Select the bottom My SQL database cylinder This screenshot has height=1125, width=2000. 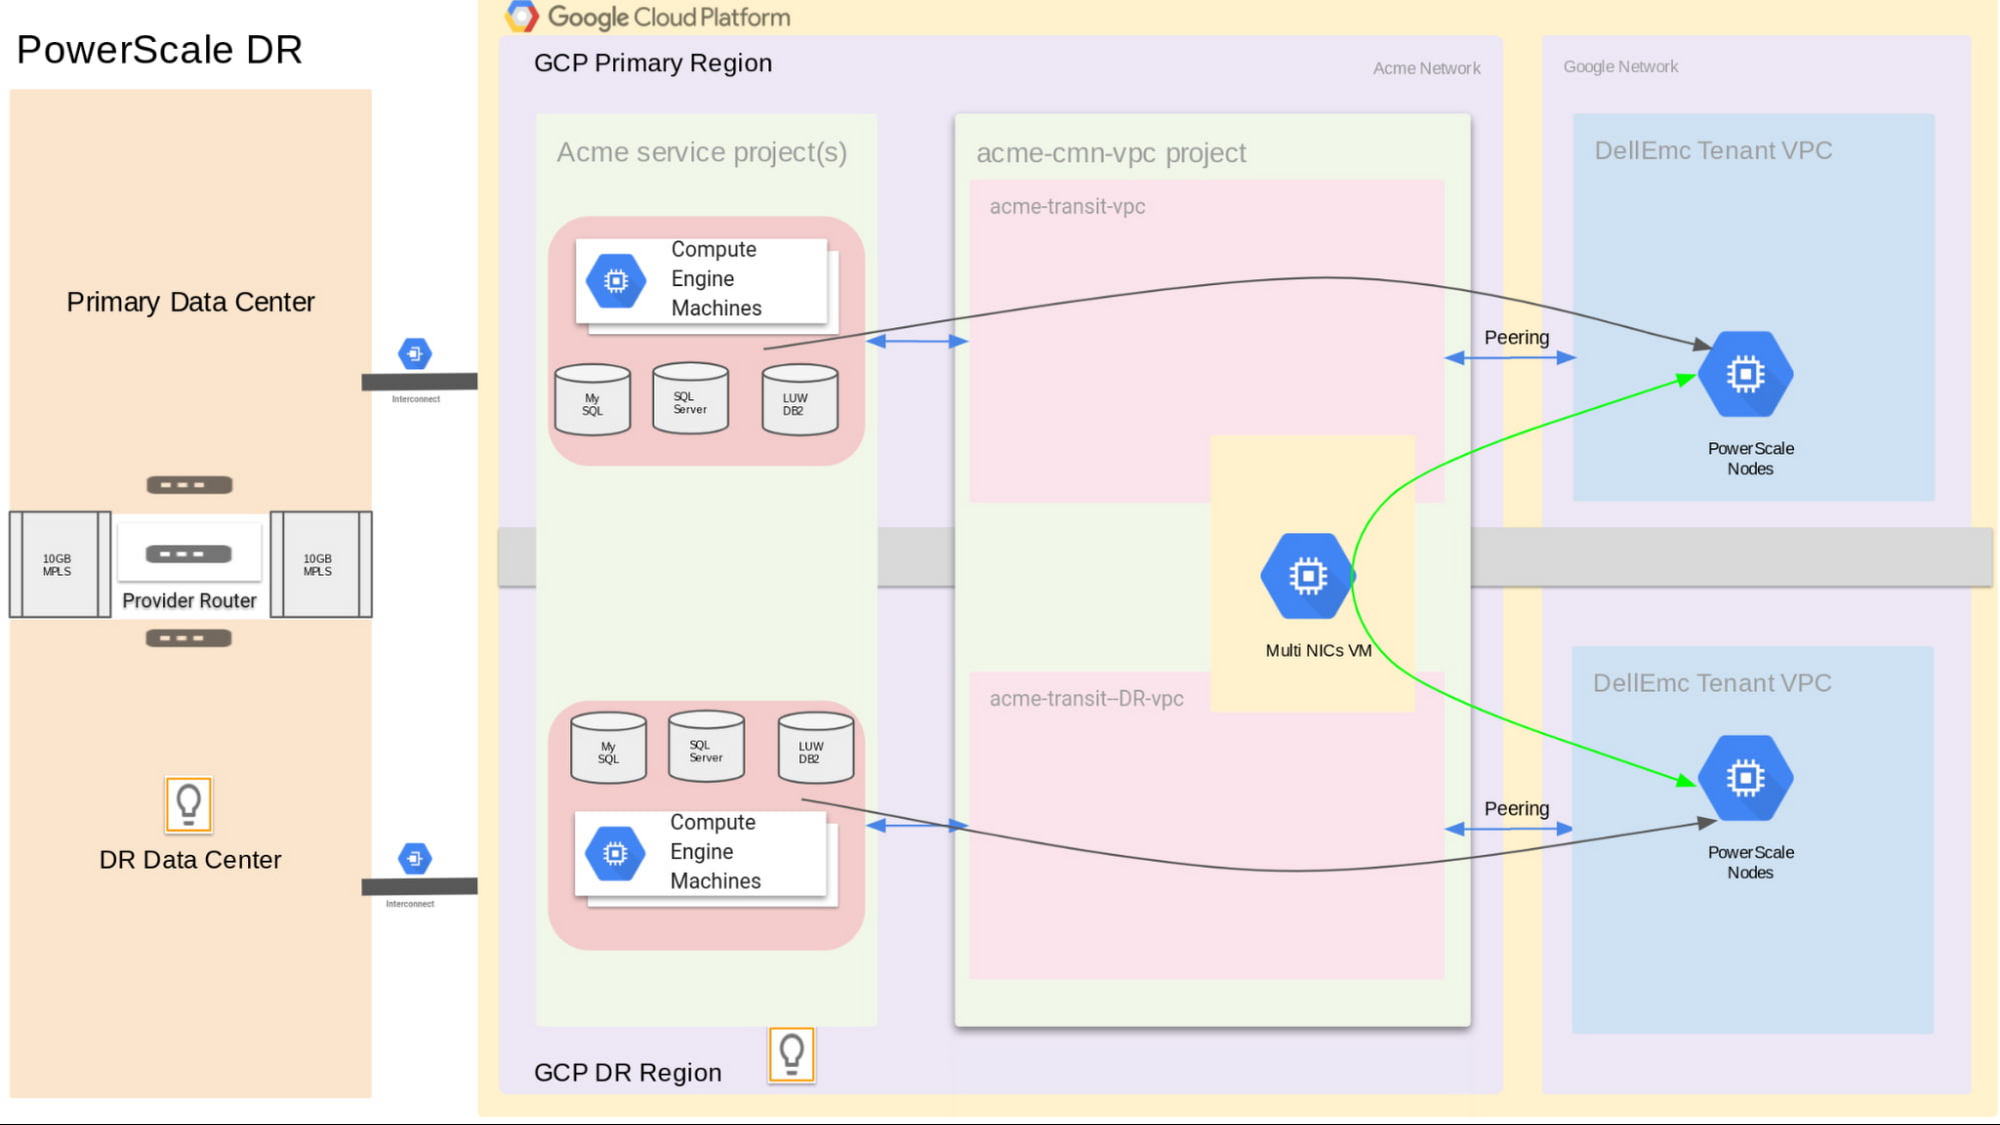(608, 748)
